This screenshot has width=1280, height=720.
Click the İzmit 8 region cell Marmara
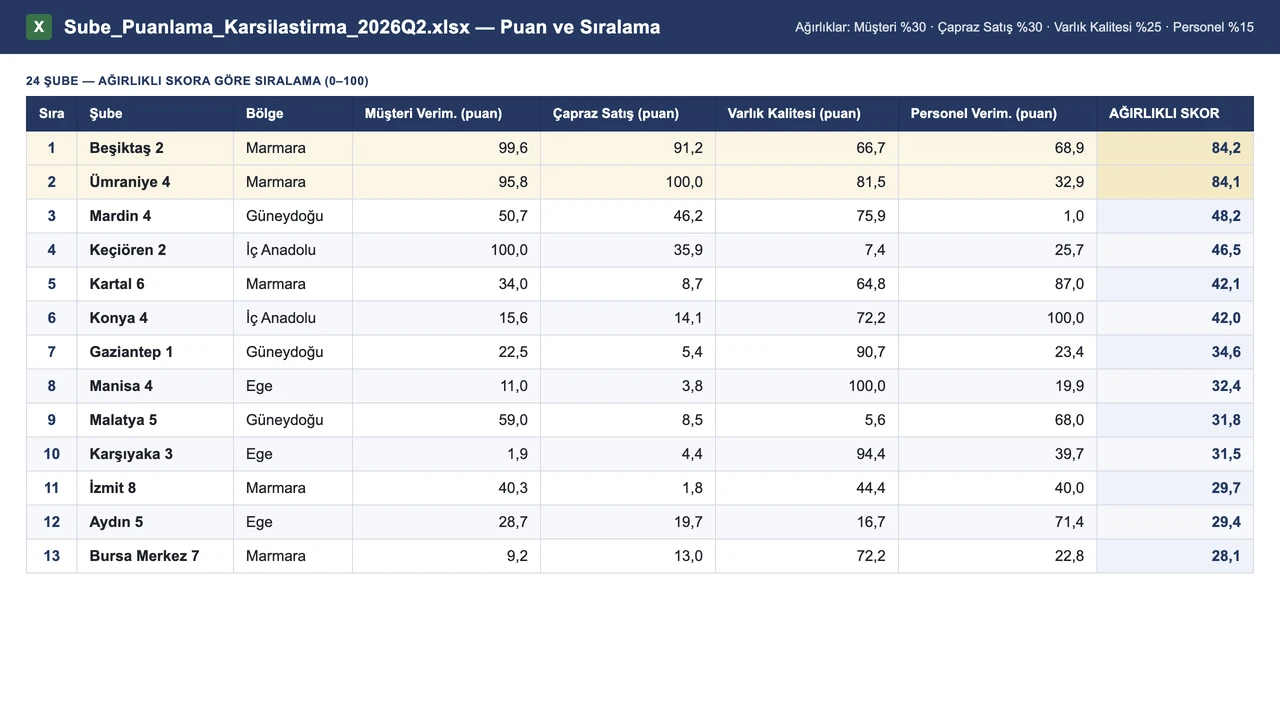pyautogui.click(x=293, y=488)
